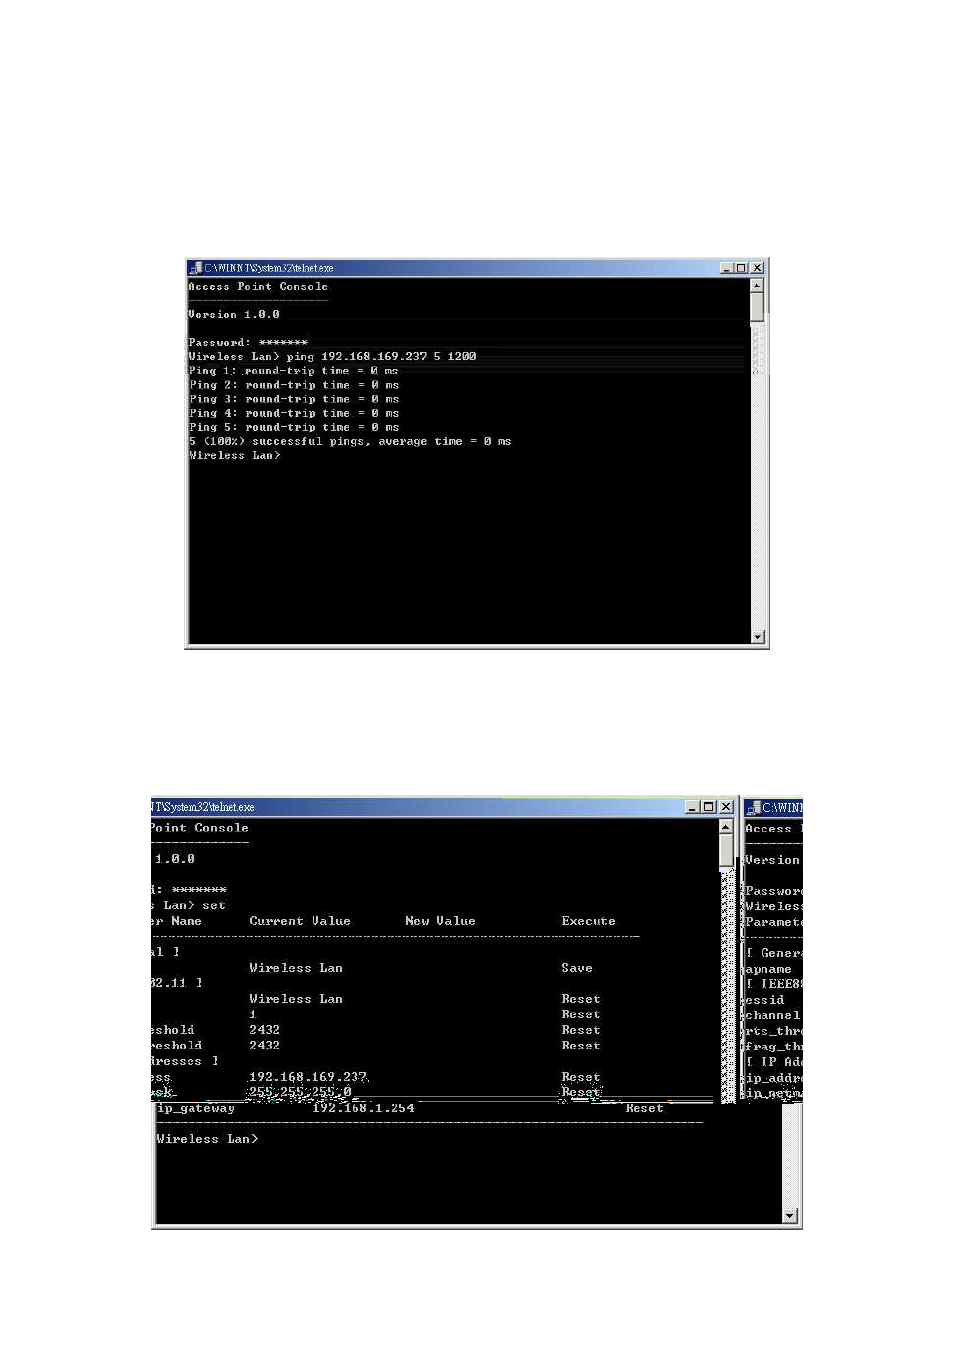The image size is (954, 1351).
Task: Click the 'Ping 1: round-trip time' line
Action: pyautogui.click(x=294, y=370)
